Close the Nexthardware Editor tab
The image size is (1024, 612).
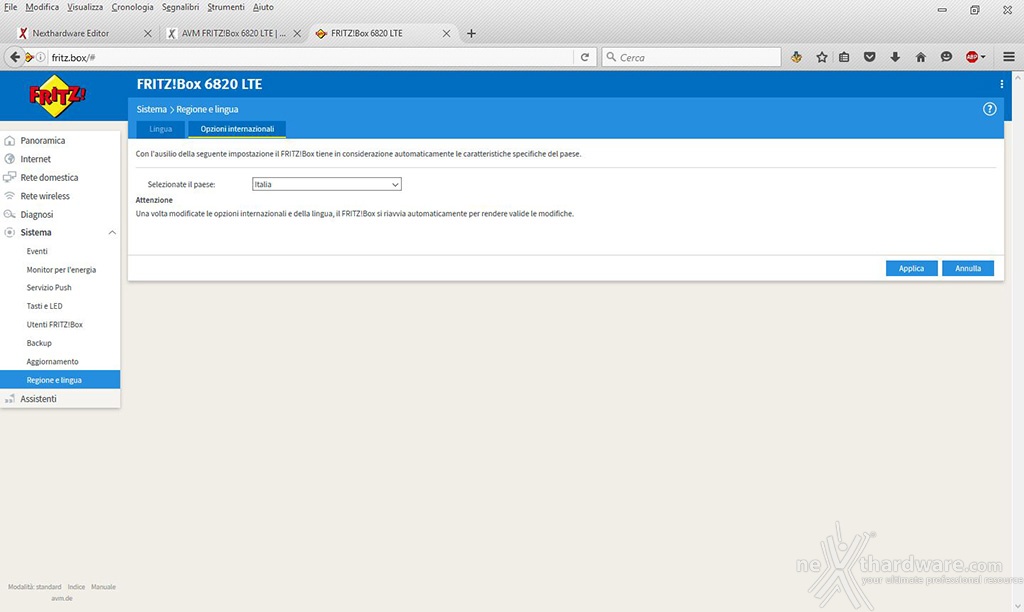[x=148, y=33]
